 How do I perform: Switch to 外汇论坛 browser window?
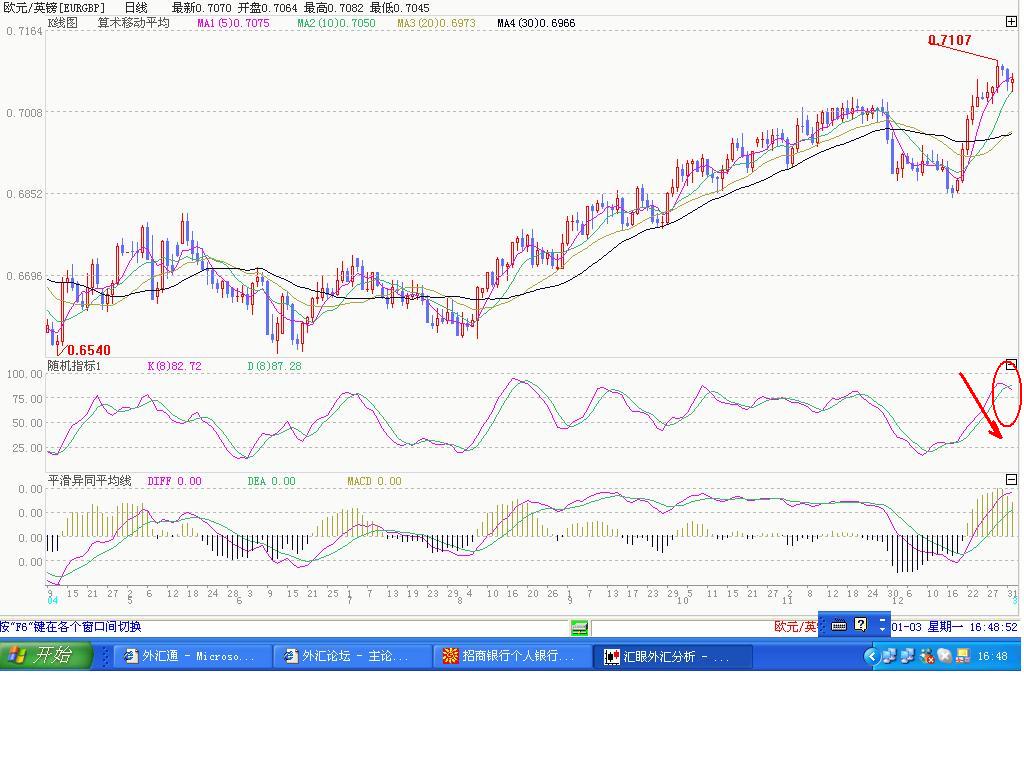pyautogui.click(x=350, y=656)
